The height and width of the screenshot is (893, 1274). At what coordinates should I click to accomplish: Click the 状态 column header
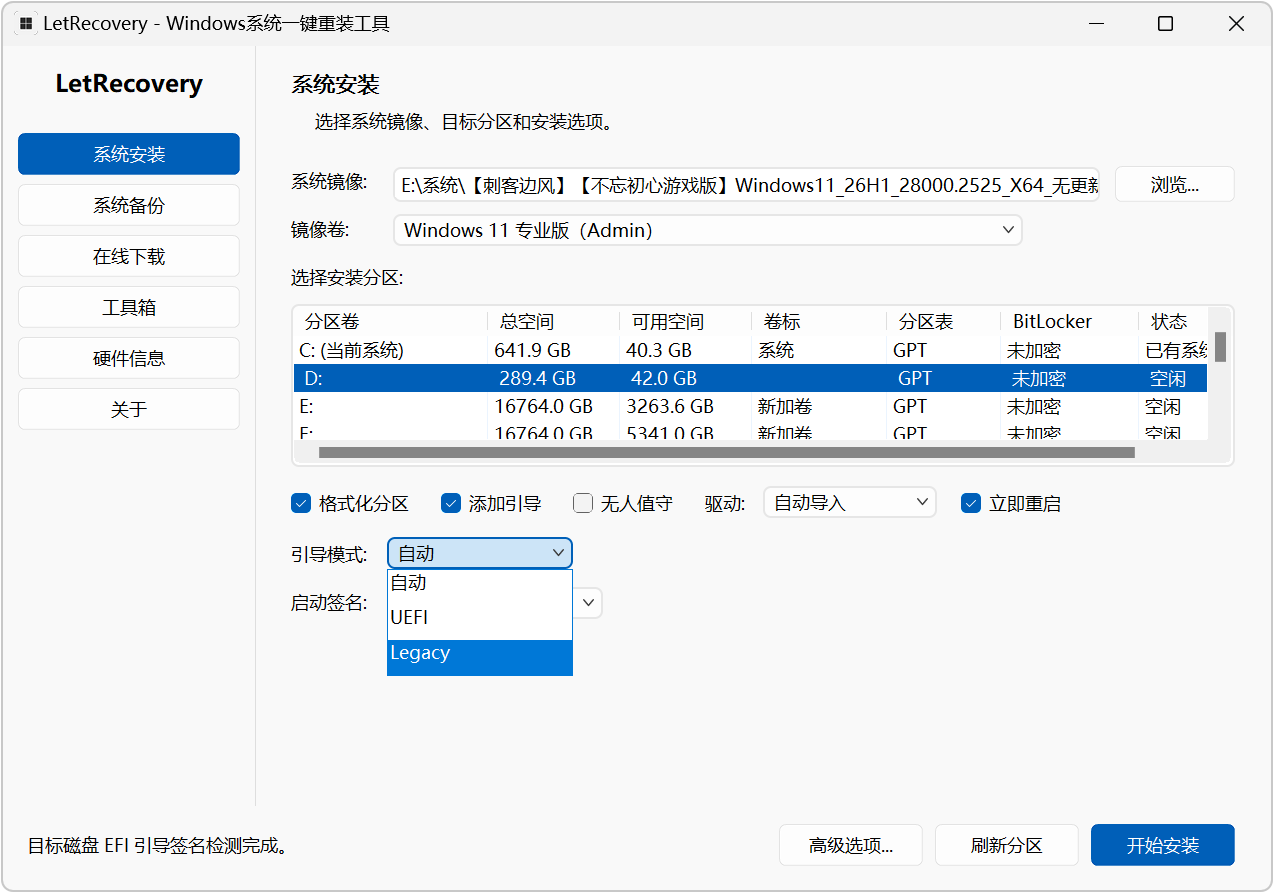pyautogui.click(x=1173, y=321)
